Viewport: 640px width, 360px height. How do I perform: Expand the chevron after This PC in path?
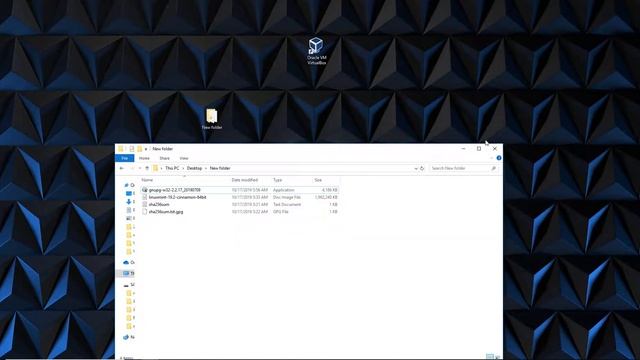[183, 168]
